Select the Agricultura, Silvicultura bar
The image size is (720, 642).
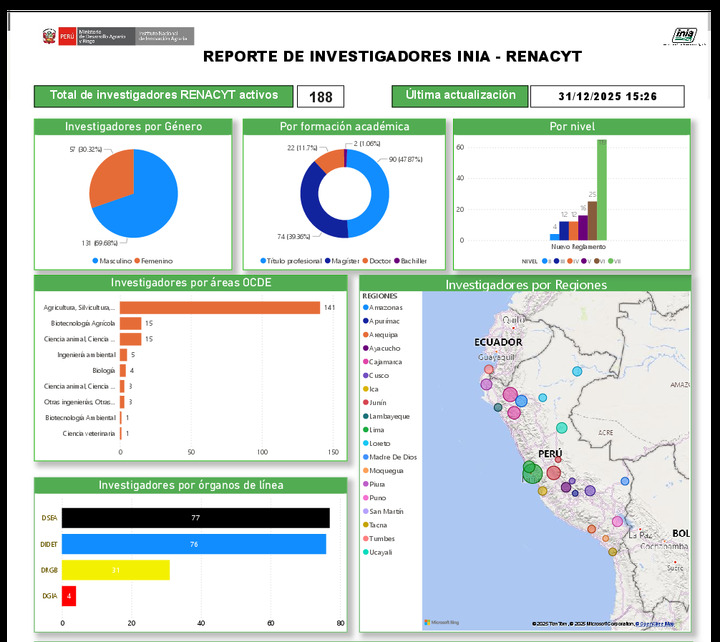pos(220,308)
